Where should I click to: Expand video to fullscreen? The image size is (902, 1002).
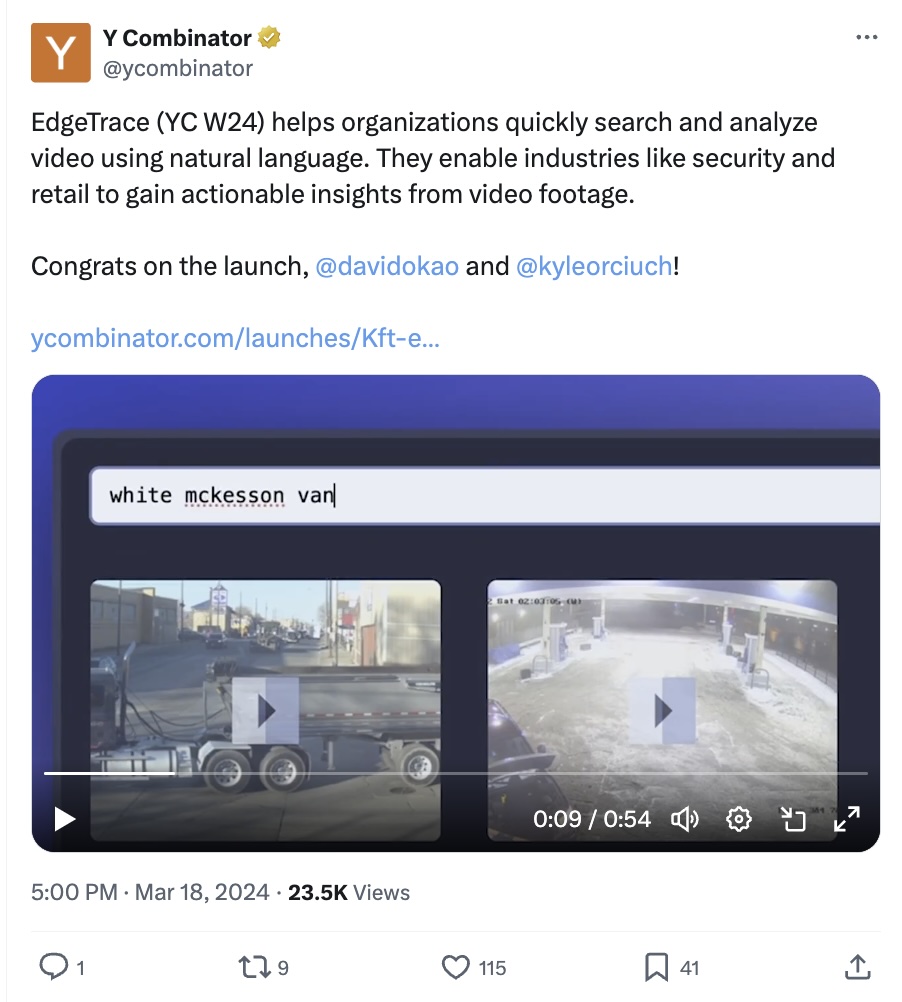[x=846, y=819]
